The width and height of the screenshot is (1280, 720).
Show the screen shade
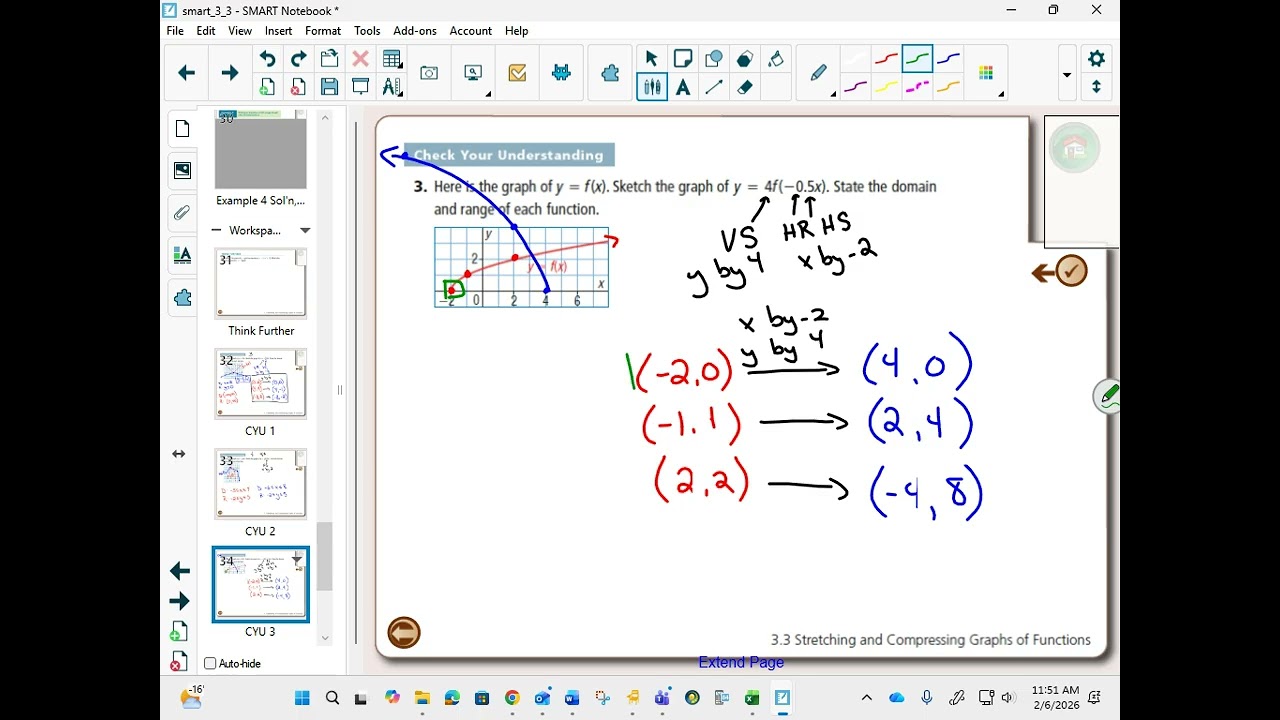pos(360,87)
